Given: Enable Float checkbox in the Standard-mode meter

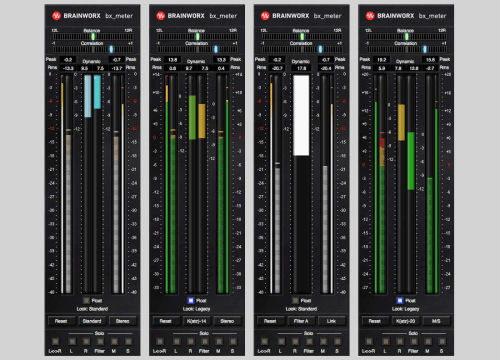Looking at the screenshot, I should pos(86,300).
